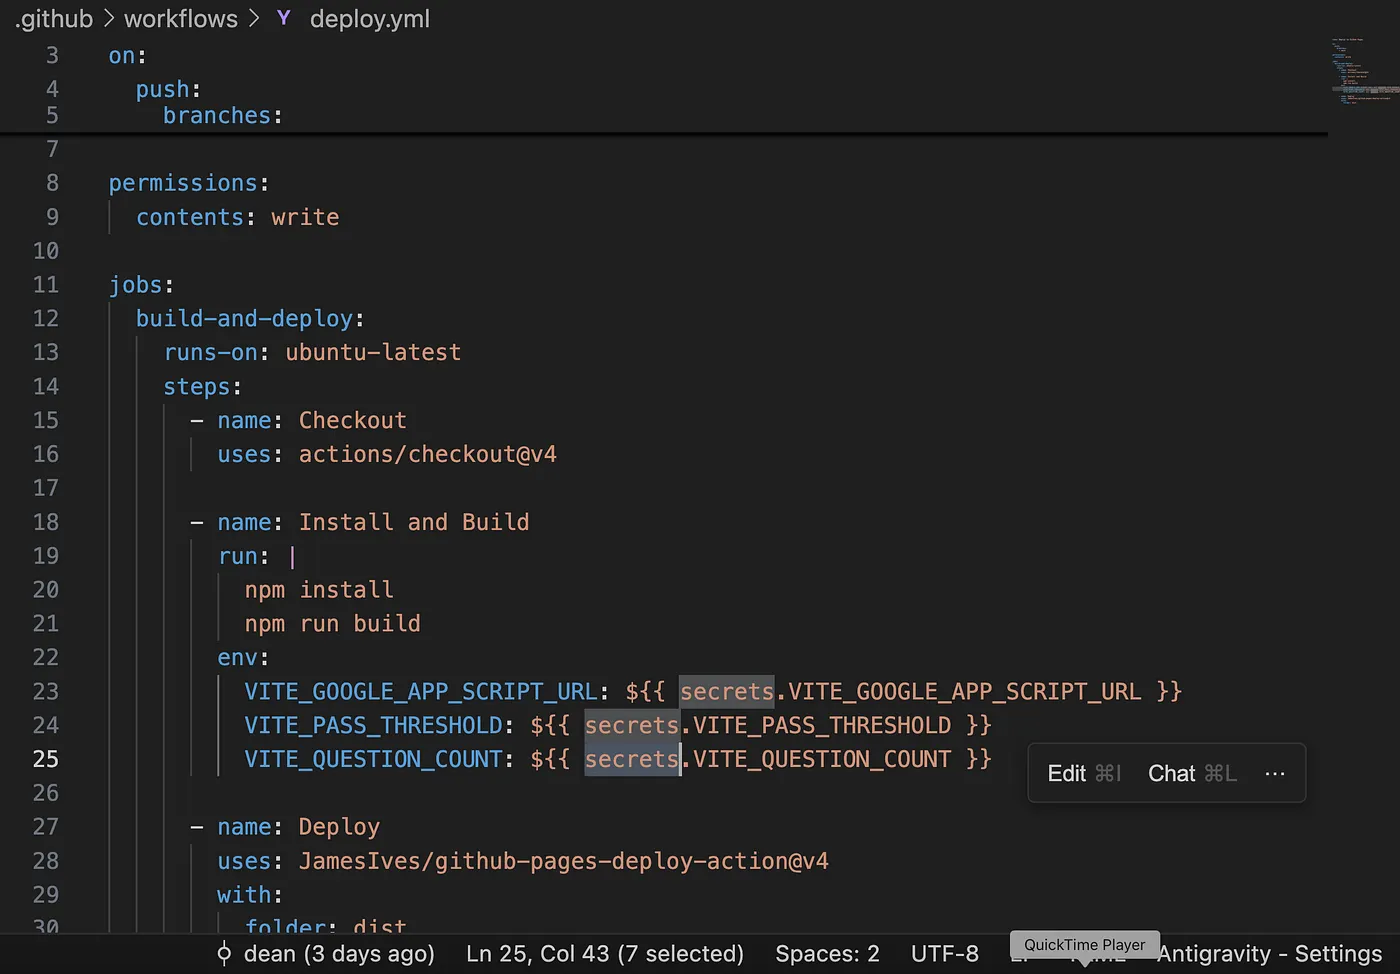Click 'Deploy' step name on line 27
Image resolution: width=1400 pixels, height=974 pixels.
pyautogui.click(x=339, y=827)
